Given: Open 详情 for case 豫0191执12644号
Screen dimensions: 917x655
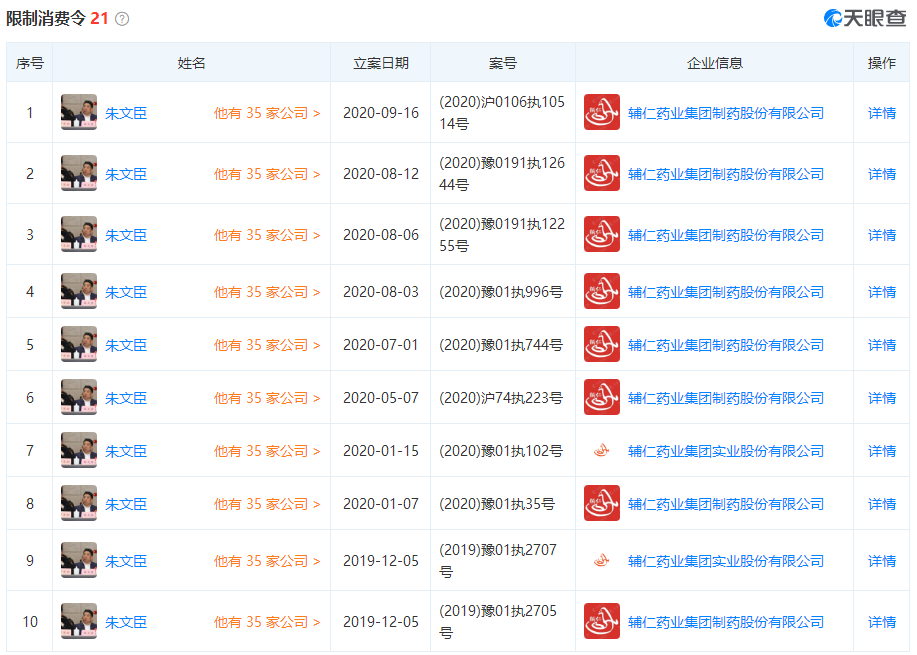Looking at the screenshot, I should pos(882,174).
